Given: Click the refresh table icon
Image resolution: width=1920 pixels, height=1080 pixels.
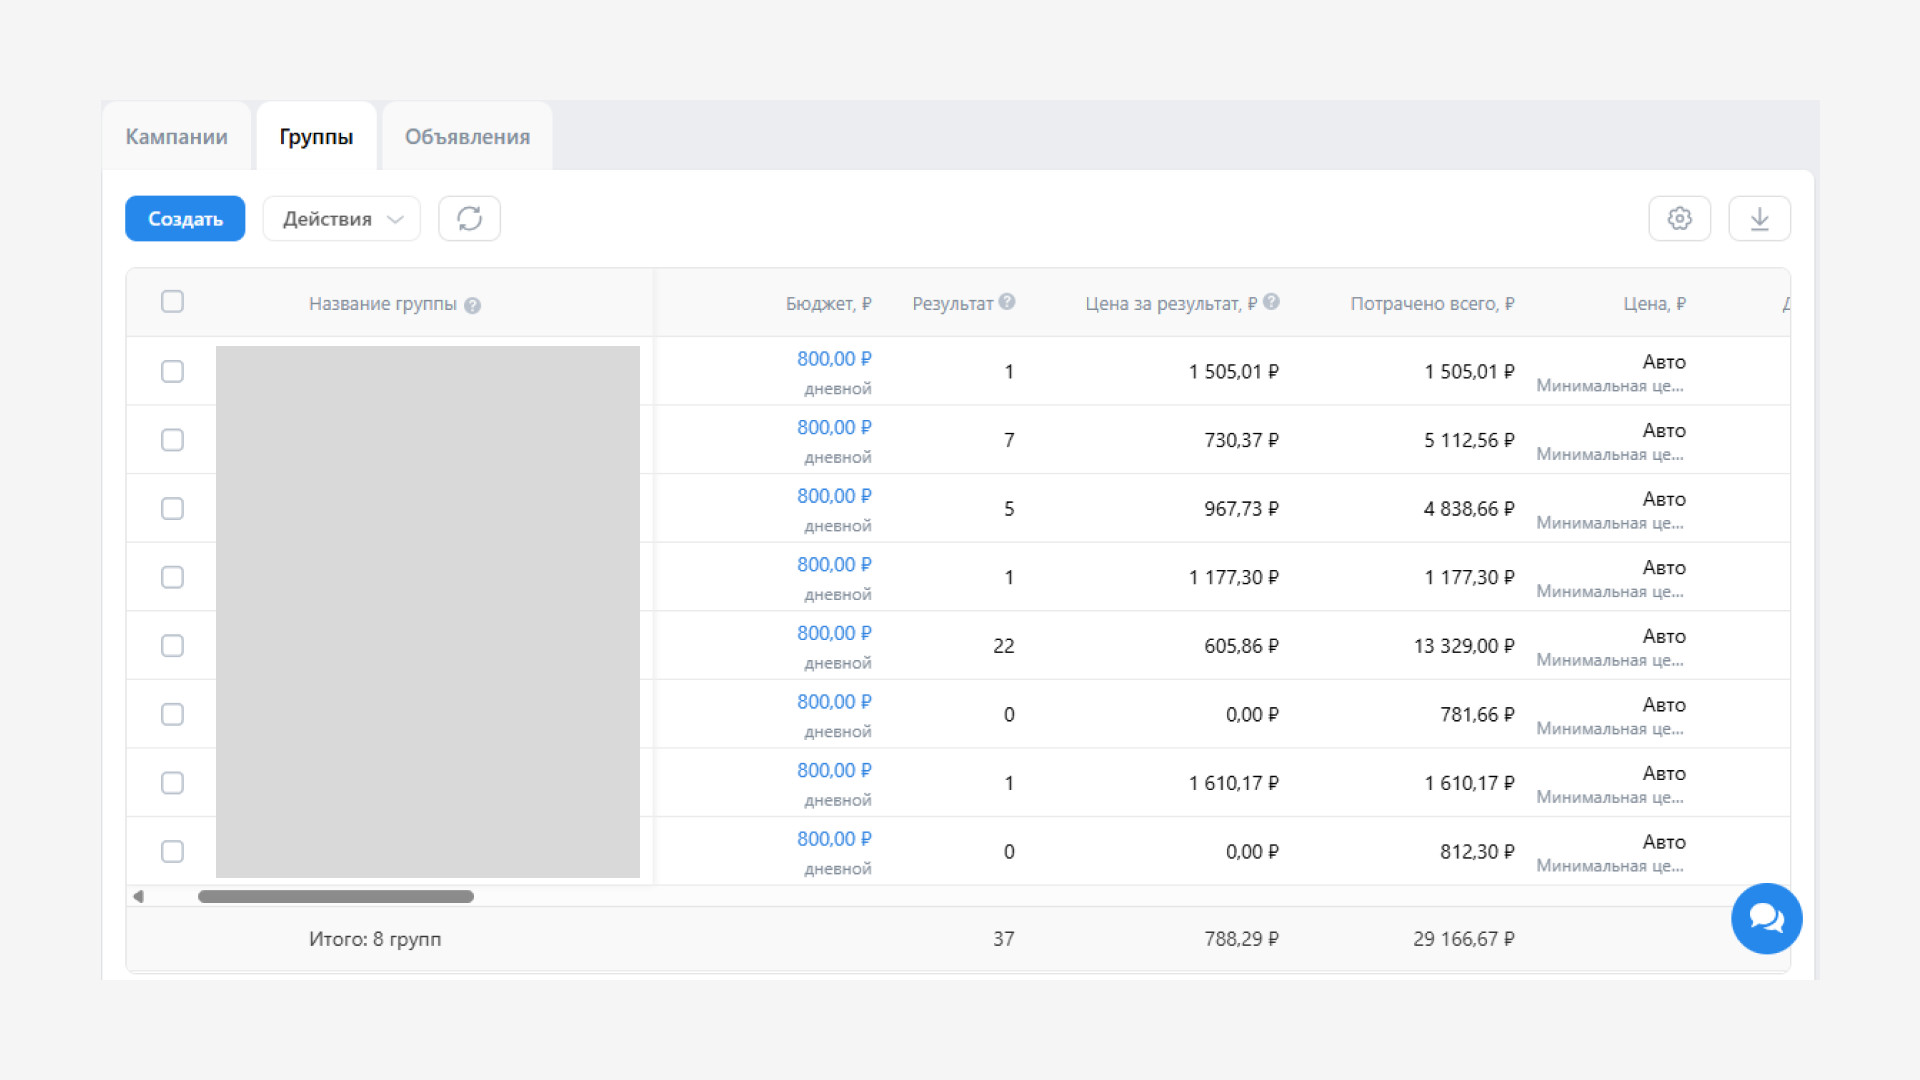Looking at the screenshot, I should coord(469,218).
